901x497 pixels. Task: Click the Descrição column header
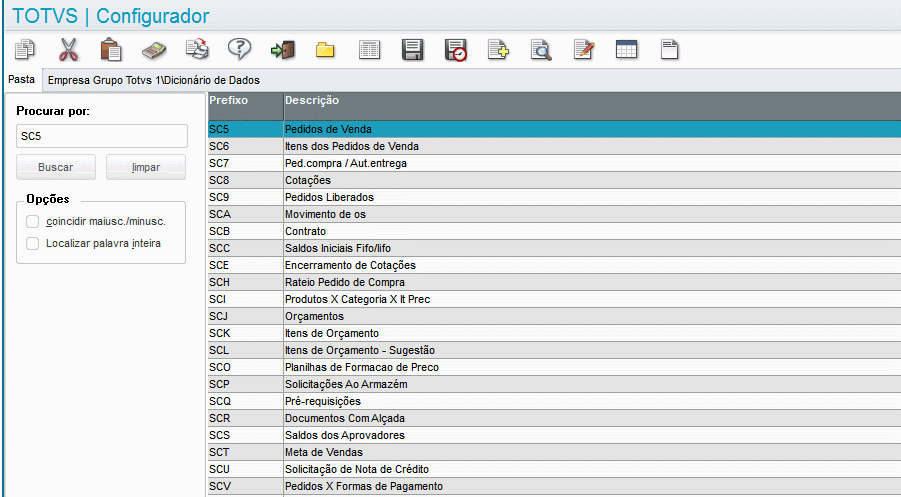592,106
